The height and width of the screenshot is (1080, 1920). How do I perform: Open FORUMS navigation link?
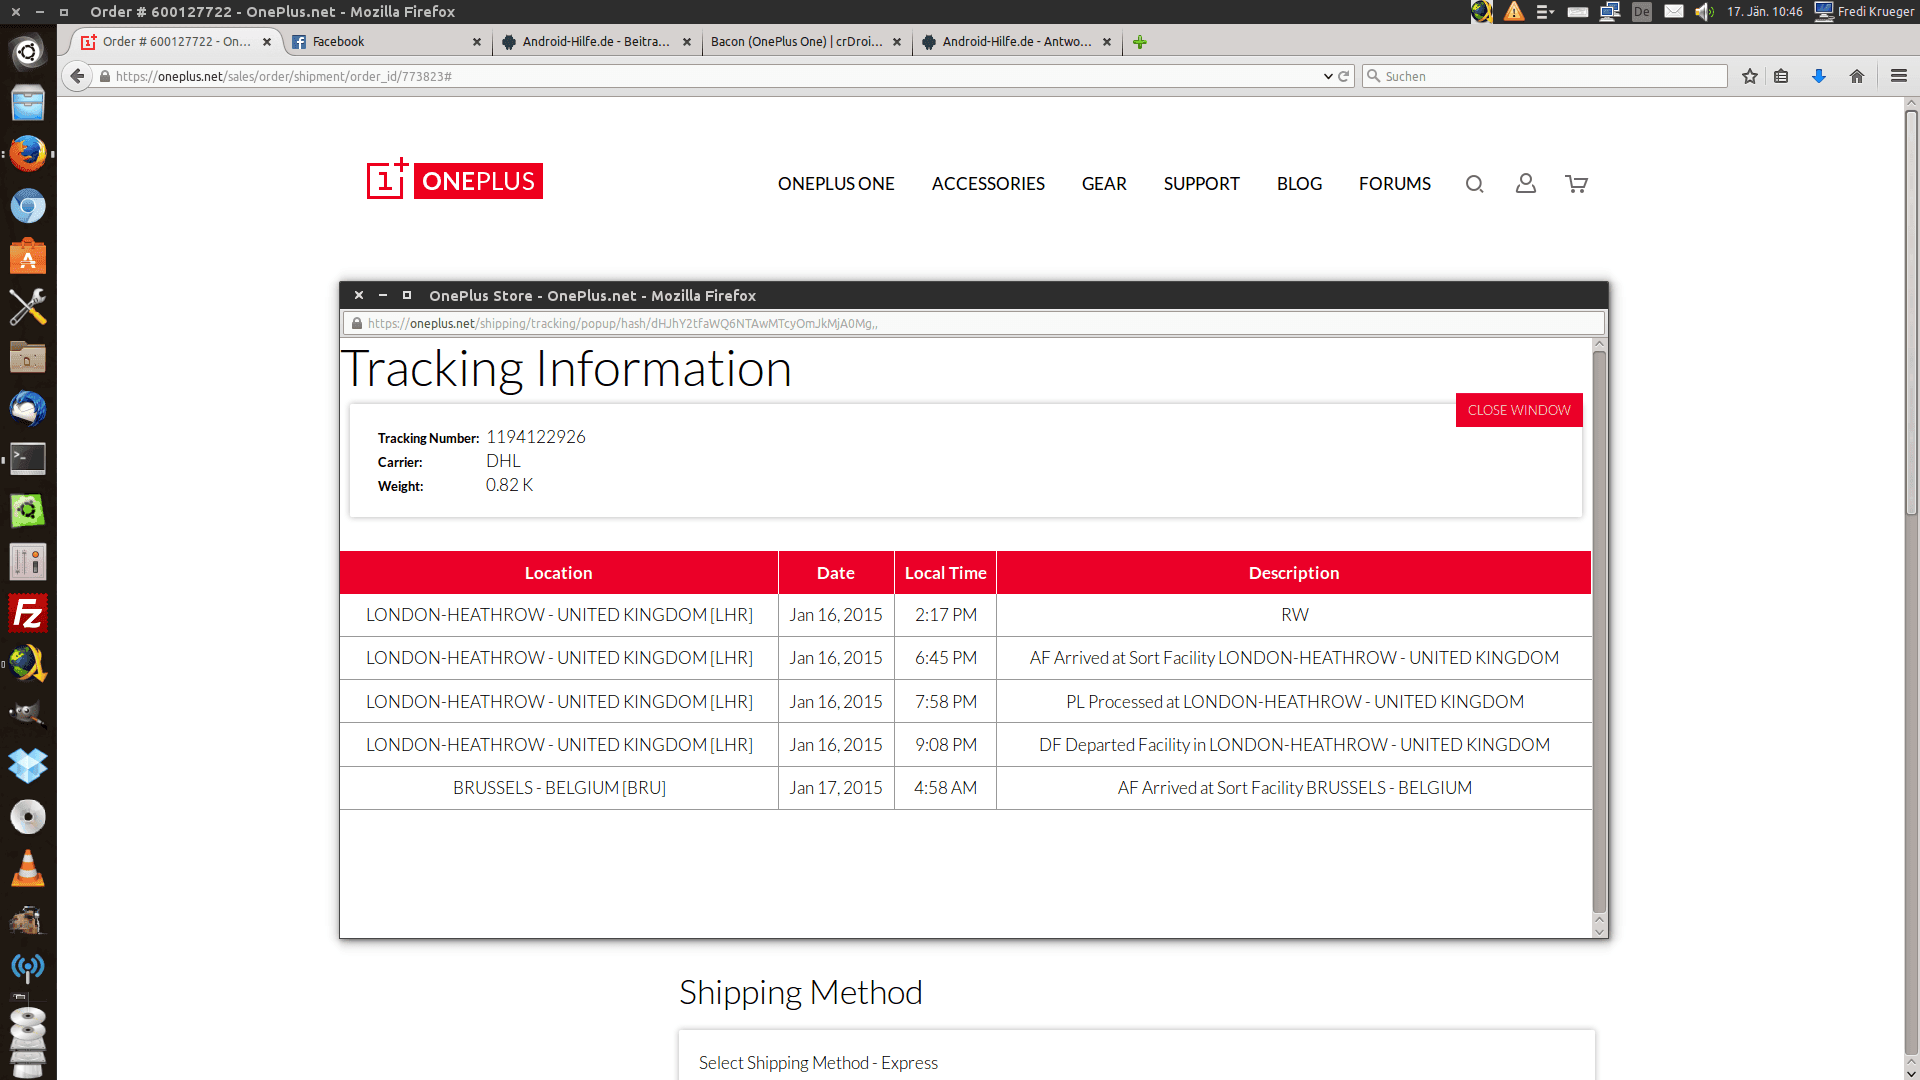click(1395, 184)
